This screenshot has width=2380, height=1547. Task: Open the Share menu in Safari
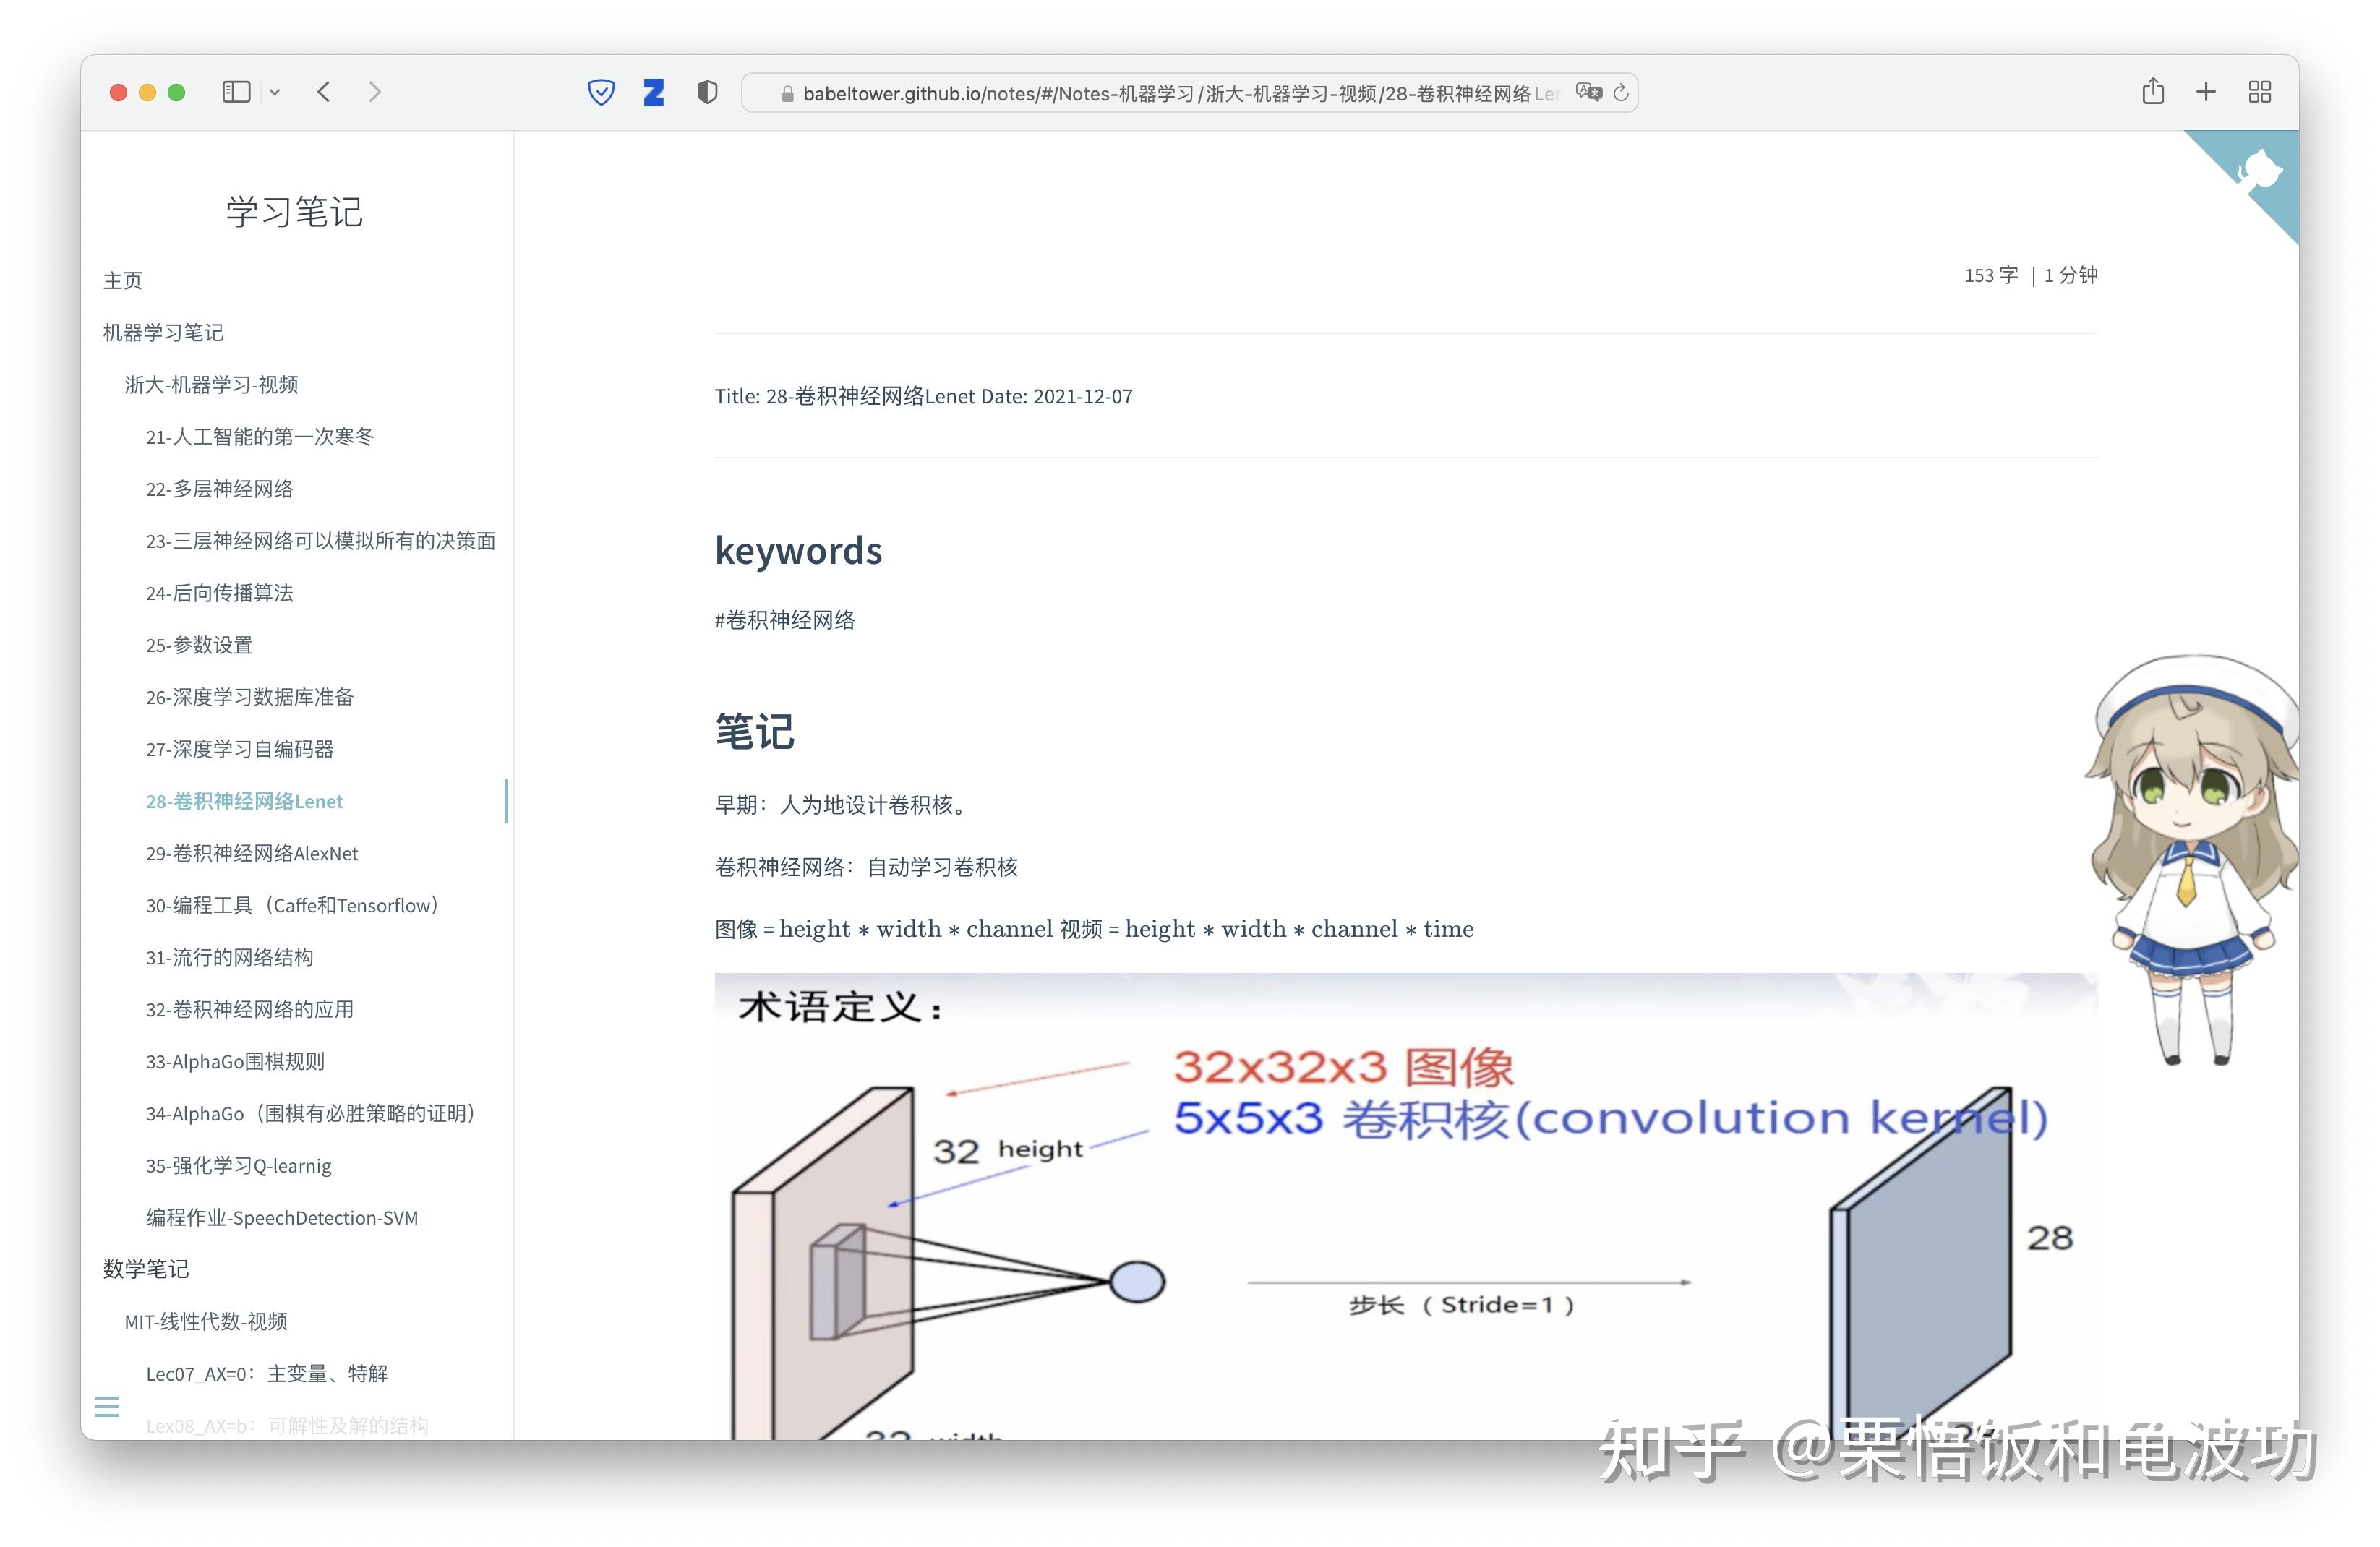[x=2153, y=91]
